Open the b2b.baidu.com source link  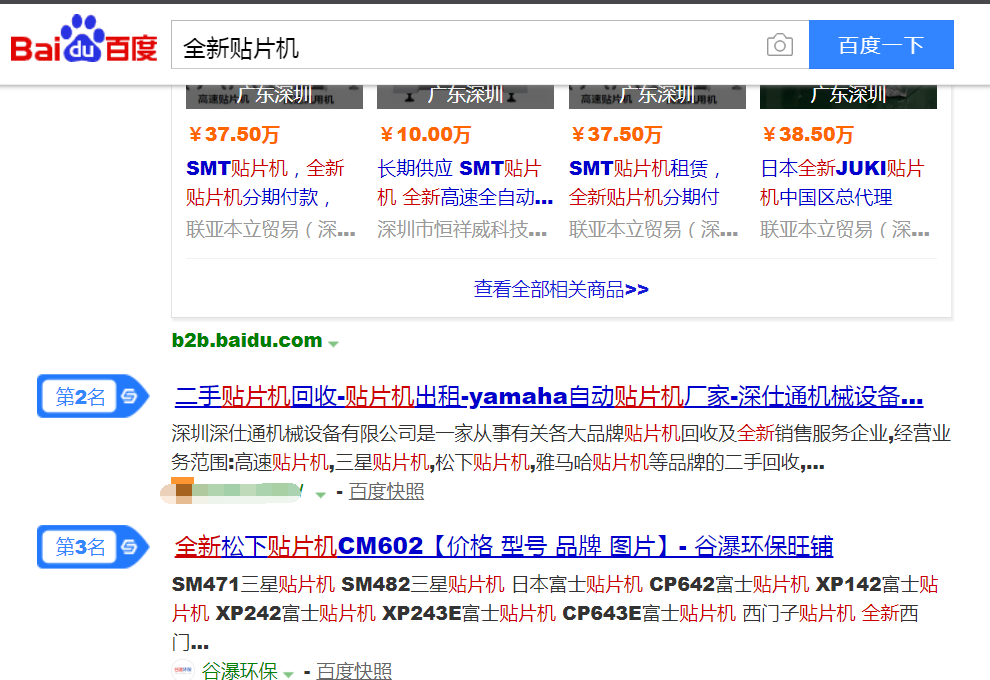(x=247, y=340)
